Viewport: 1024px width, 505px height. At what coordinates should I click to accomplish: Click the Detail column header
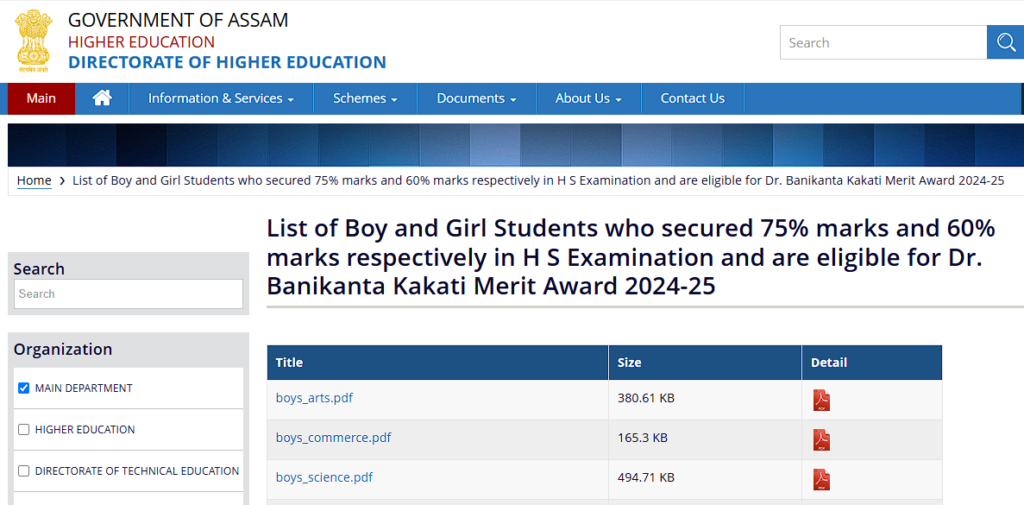(872, 363)
